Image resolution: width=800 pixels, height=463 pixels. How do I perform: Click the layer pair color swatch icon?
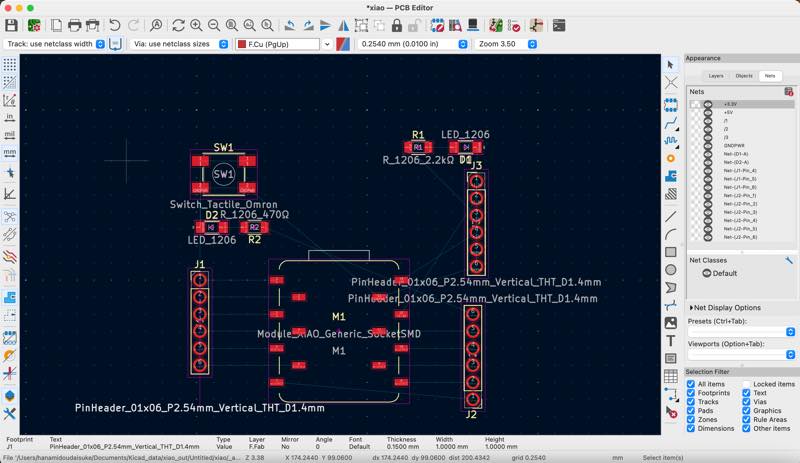pos(343,44)
